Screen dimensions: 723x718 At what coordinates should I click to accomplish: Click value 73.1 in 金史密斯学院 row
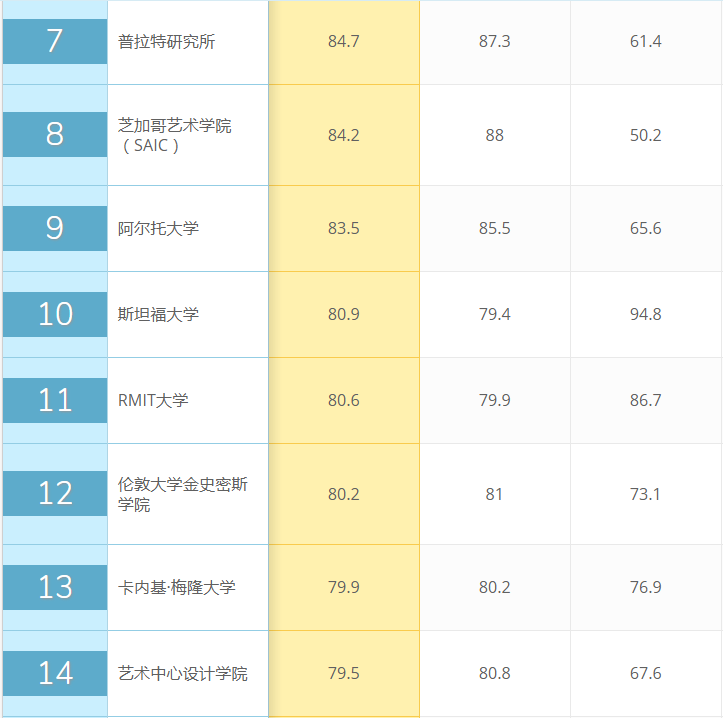[645, 494]
